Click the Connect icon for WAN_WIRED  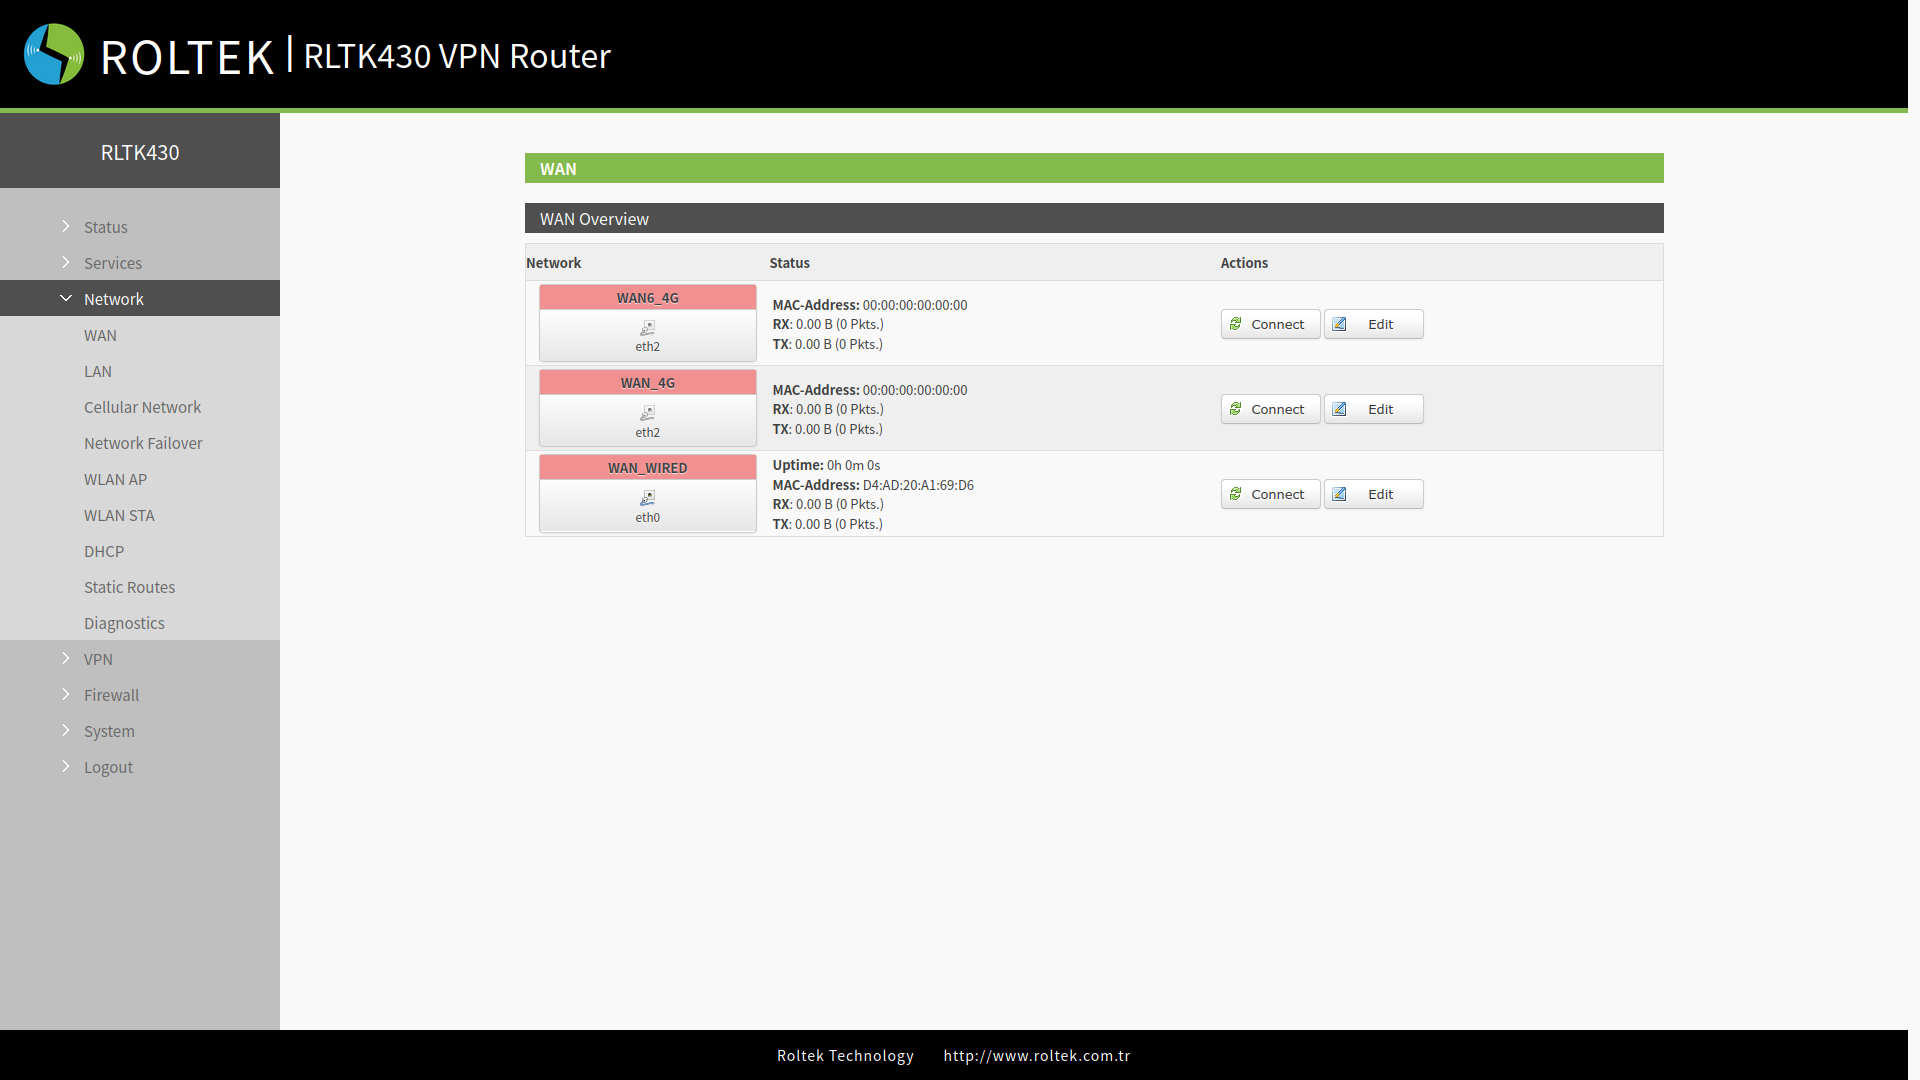1236,494
